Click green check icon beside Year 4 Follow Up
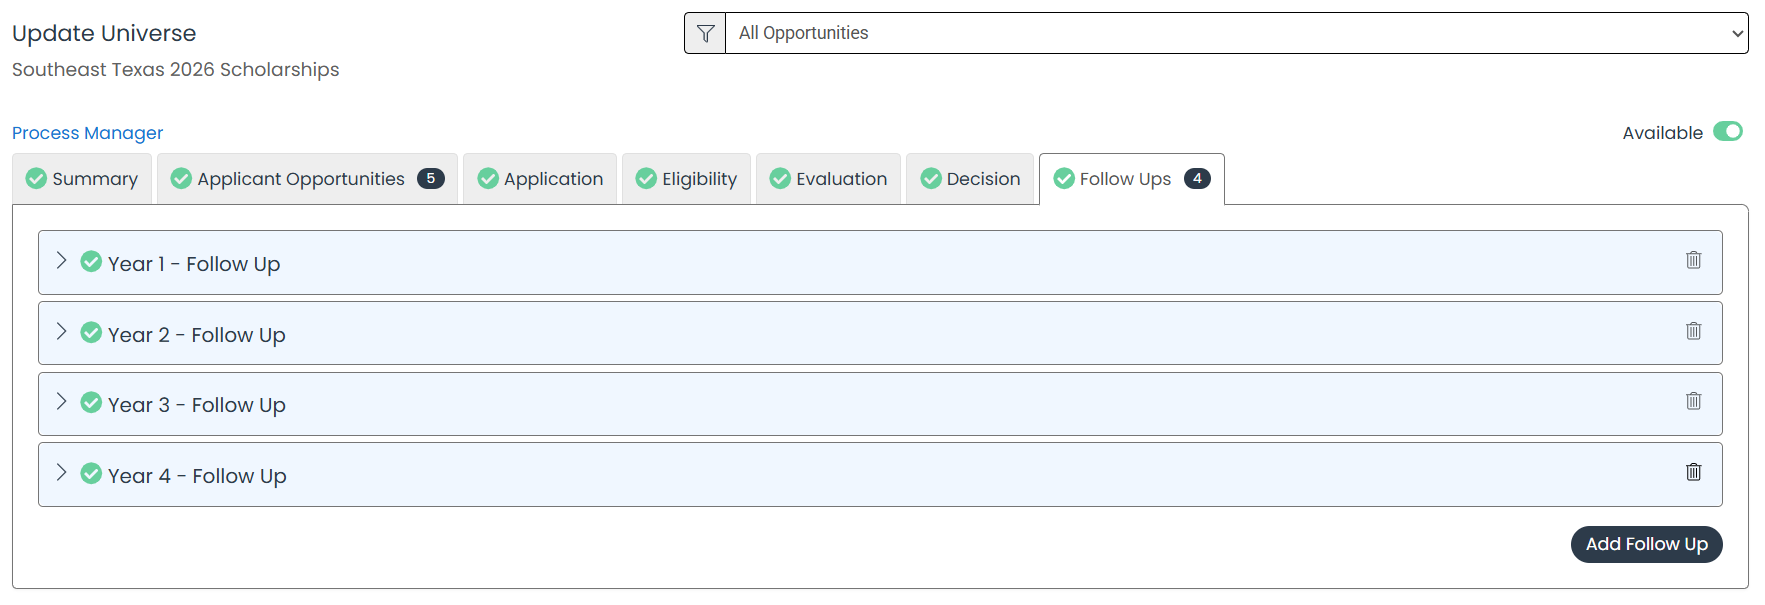This screenshot has height=605, width=1765. (91, 474)
